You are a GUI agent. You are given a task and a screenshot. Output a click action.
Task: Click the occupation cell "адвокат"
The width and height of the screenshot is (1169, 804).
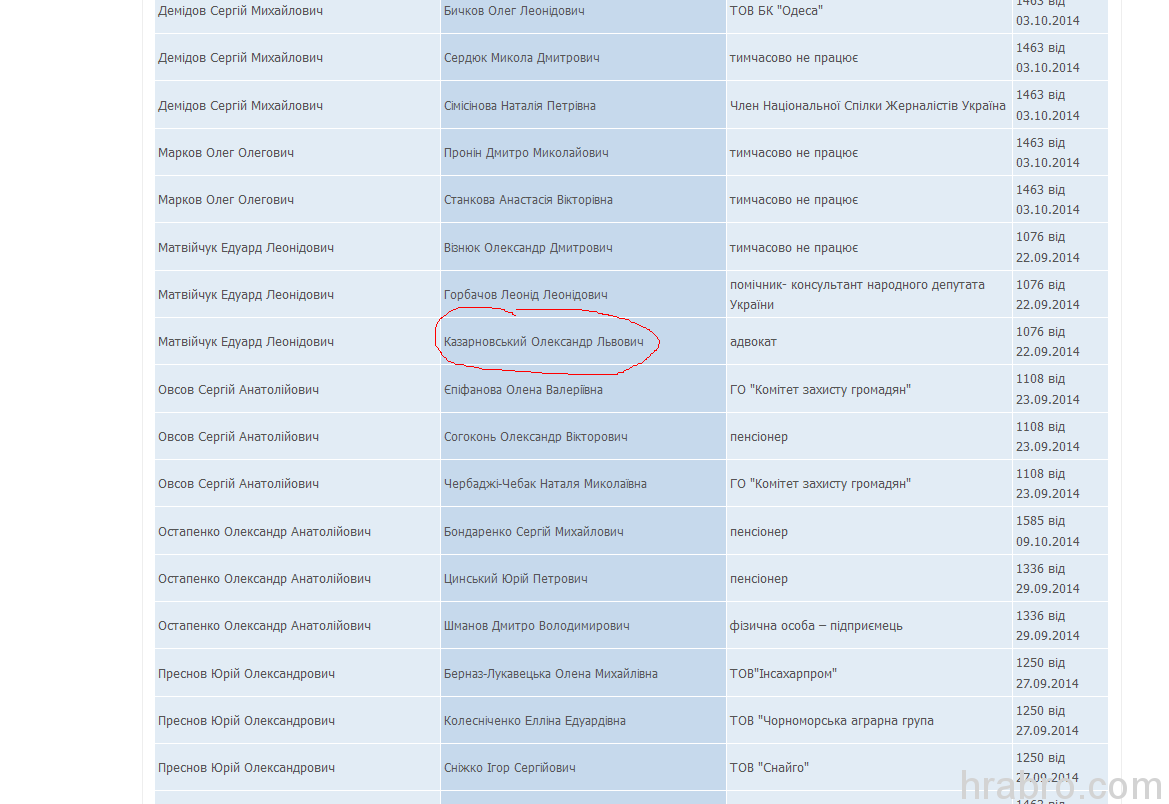(x=753, y=342)
